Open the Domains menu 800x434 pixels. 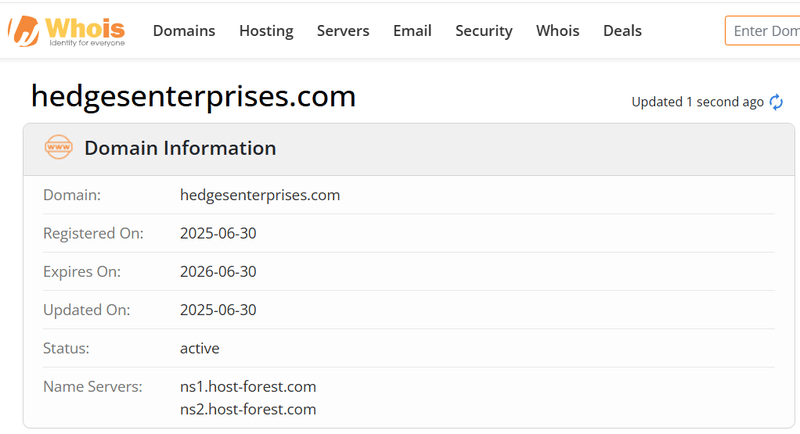point(184,31)
